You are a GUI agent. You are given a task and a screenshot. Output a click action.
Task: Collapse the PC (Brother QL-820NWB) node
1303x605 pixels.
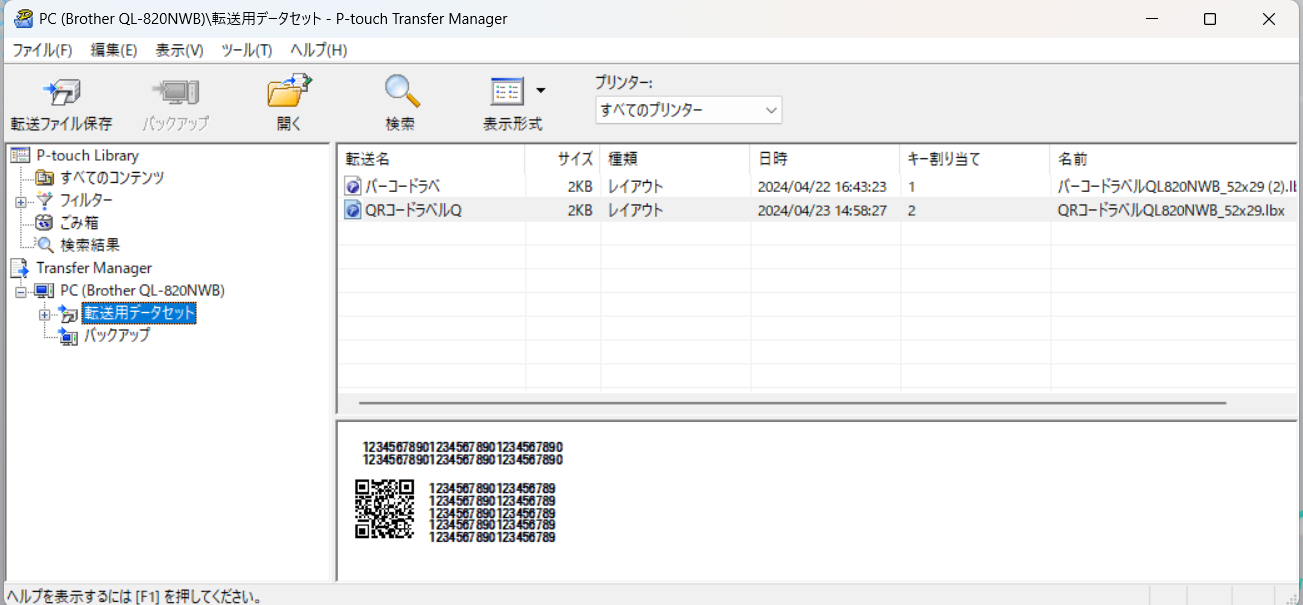point(20,291)
